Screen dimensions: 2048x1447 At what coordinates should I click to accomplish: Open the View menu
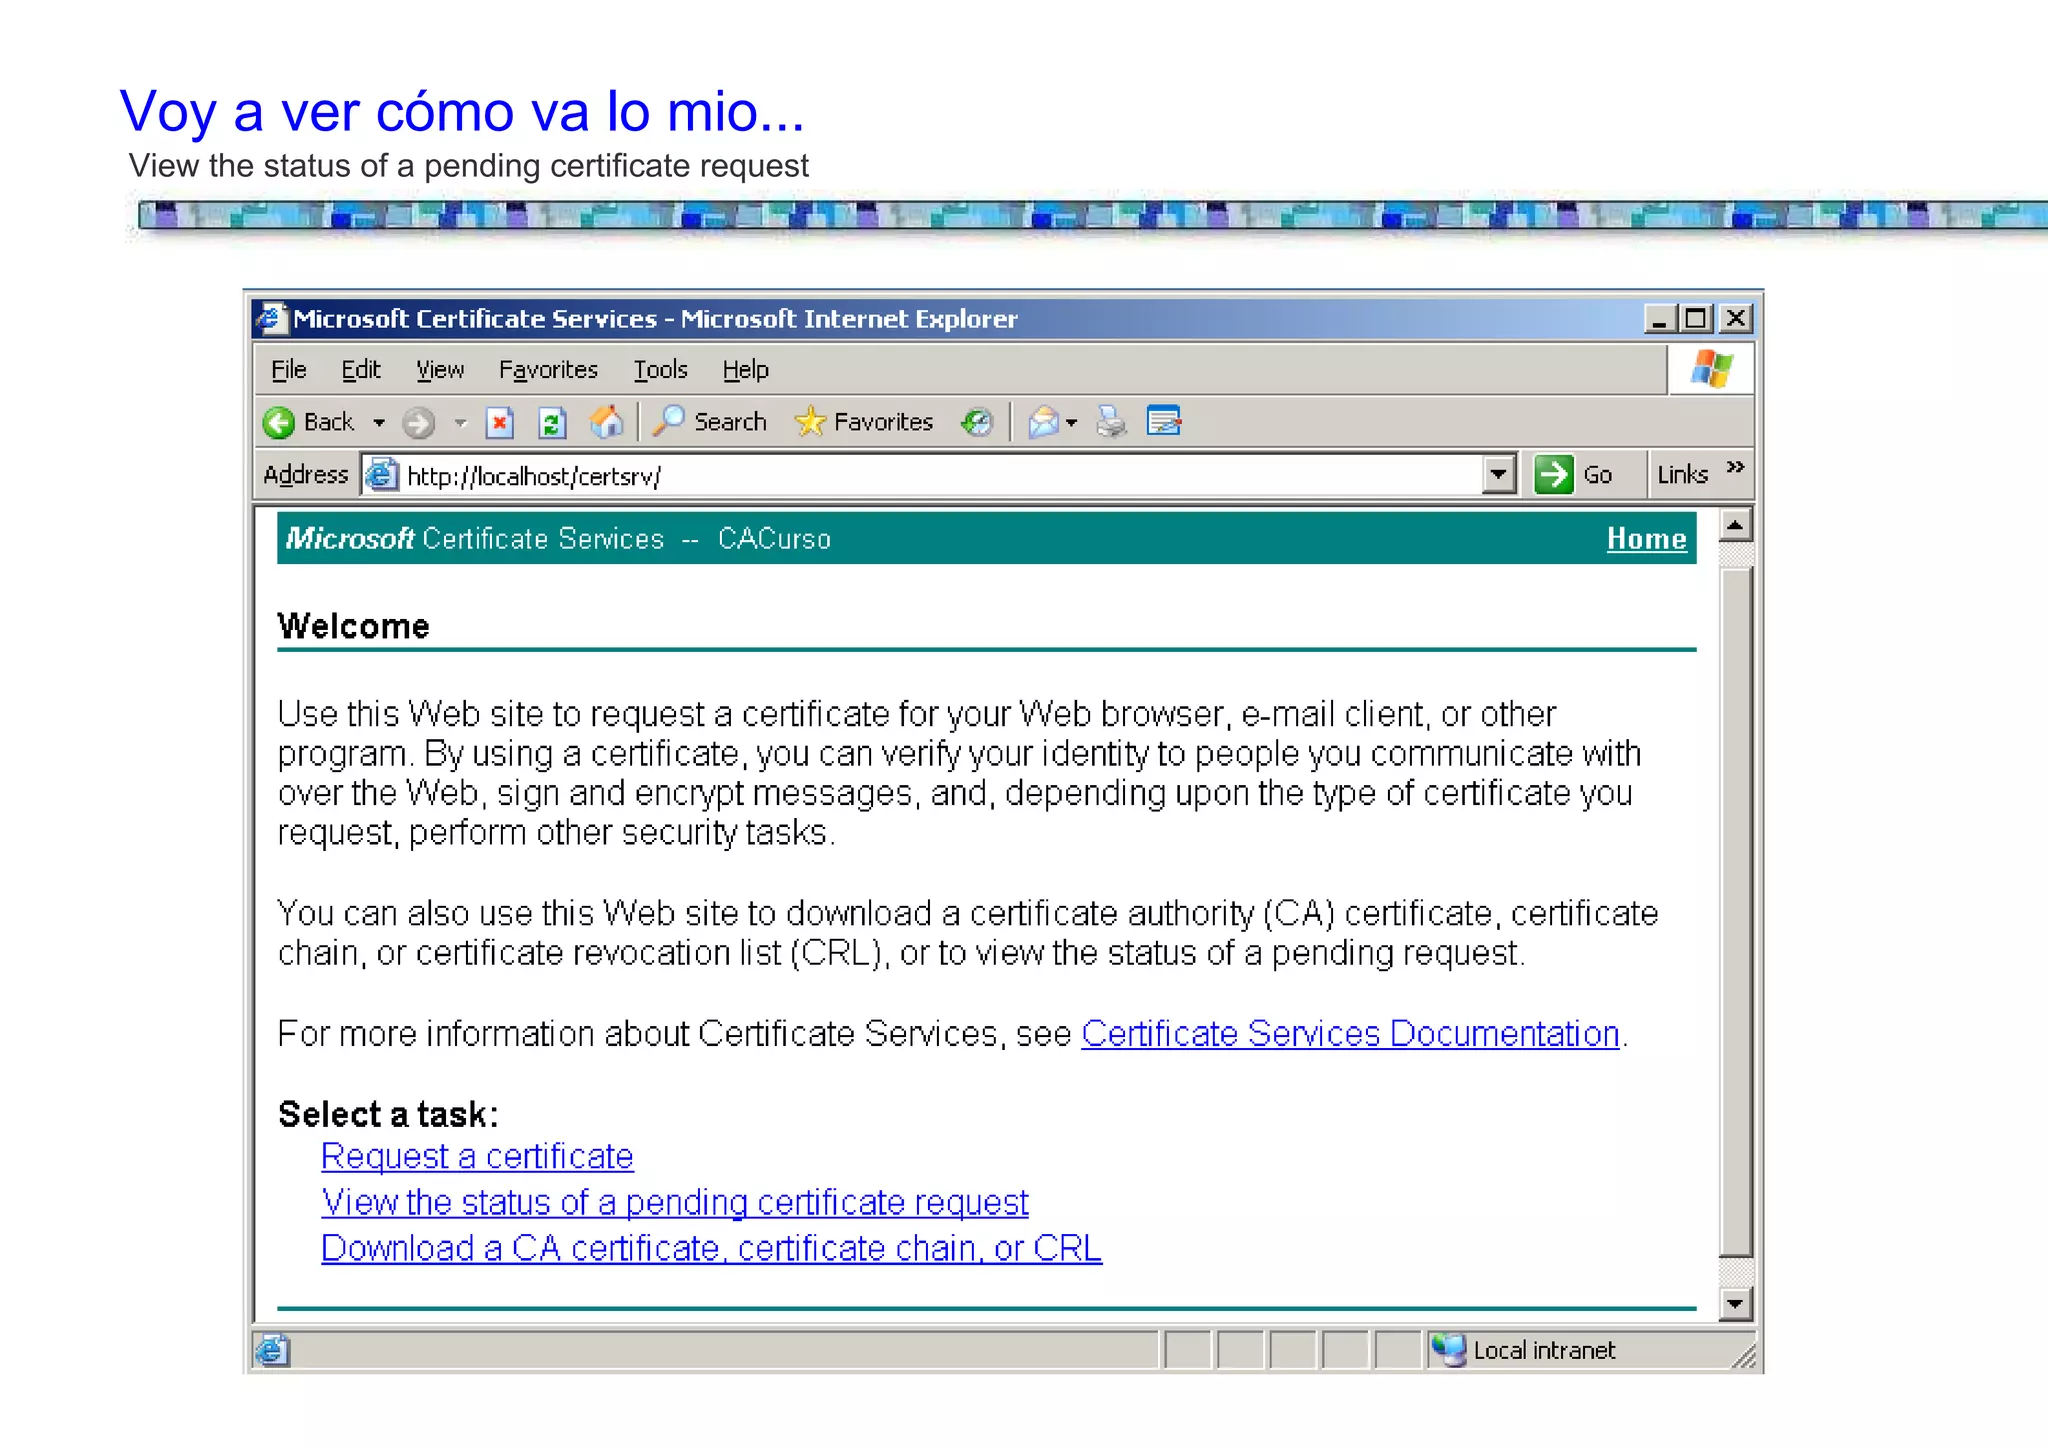(440, 370)
